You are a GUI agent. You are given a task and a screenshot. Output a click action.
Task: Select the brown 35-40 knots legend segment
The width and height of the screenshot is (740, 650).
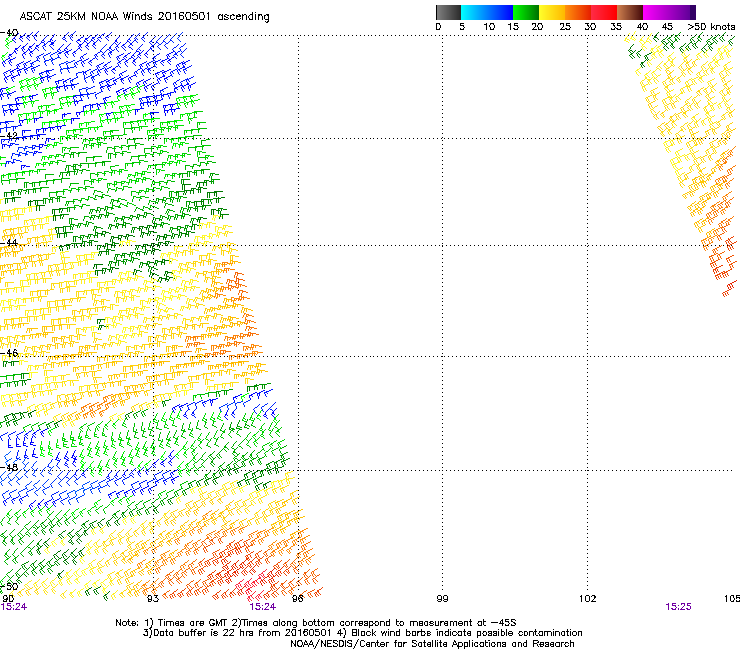630,12
